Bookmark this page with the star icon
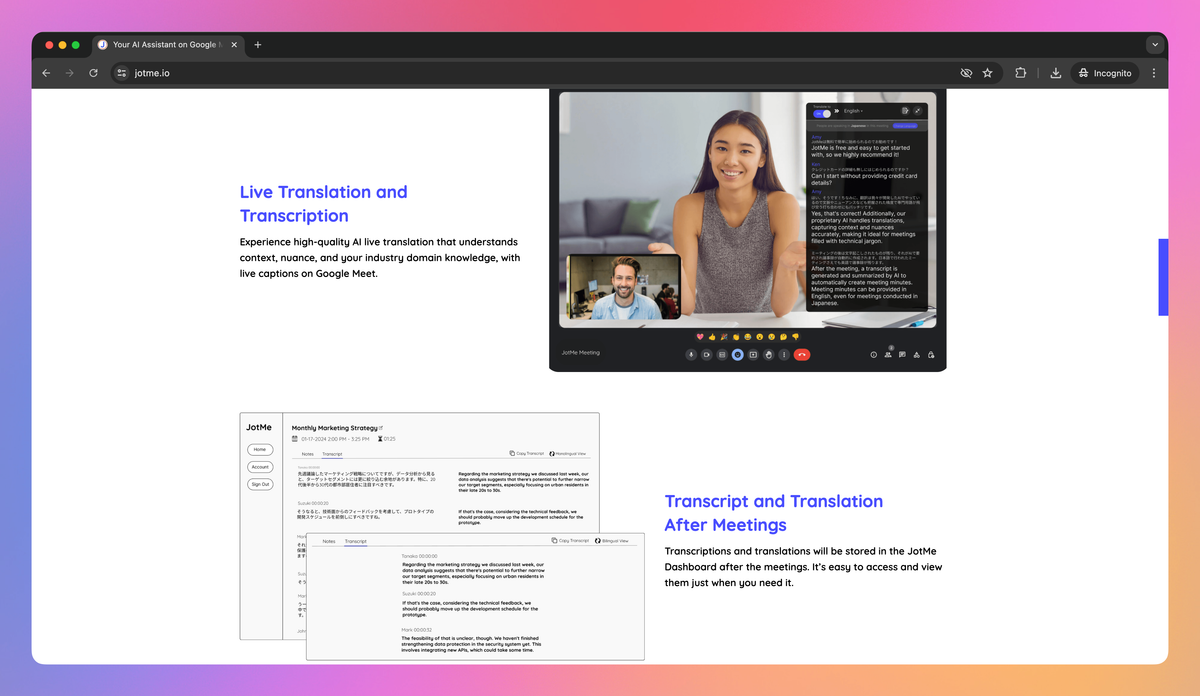Image resolution: width=1200 pixels, height=696 pixels. 988,73
